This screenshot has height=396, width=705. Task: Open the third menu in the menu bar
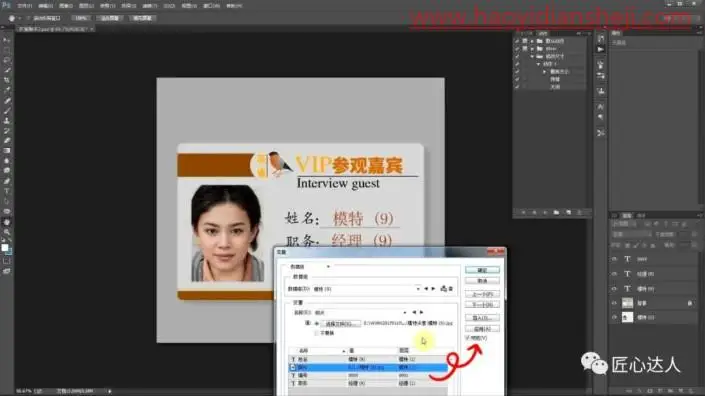click(x=66, y=6)
